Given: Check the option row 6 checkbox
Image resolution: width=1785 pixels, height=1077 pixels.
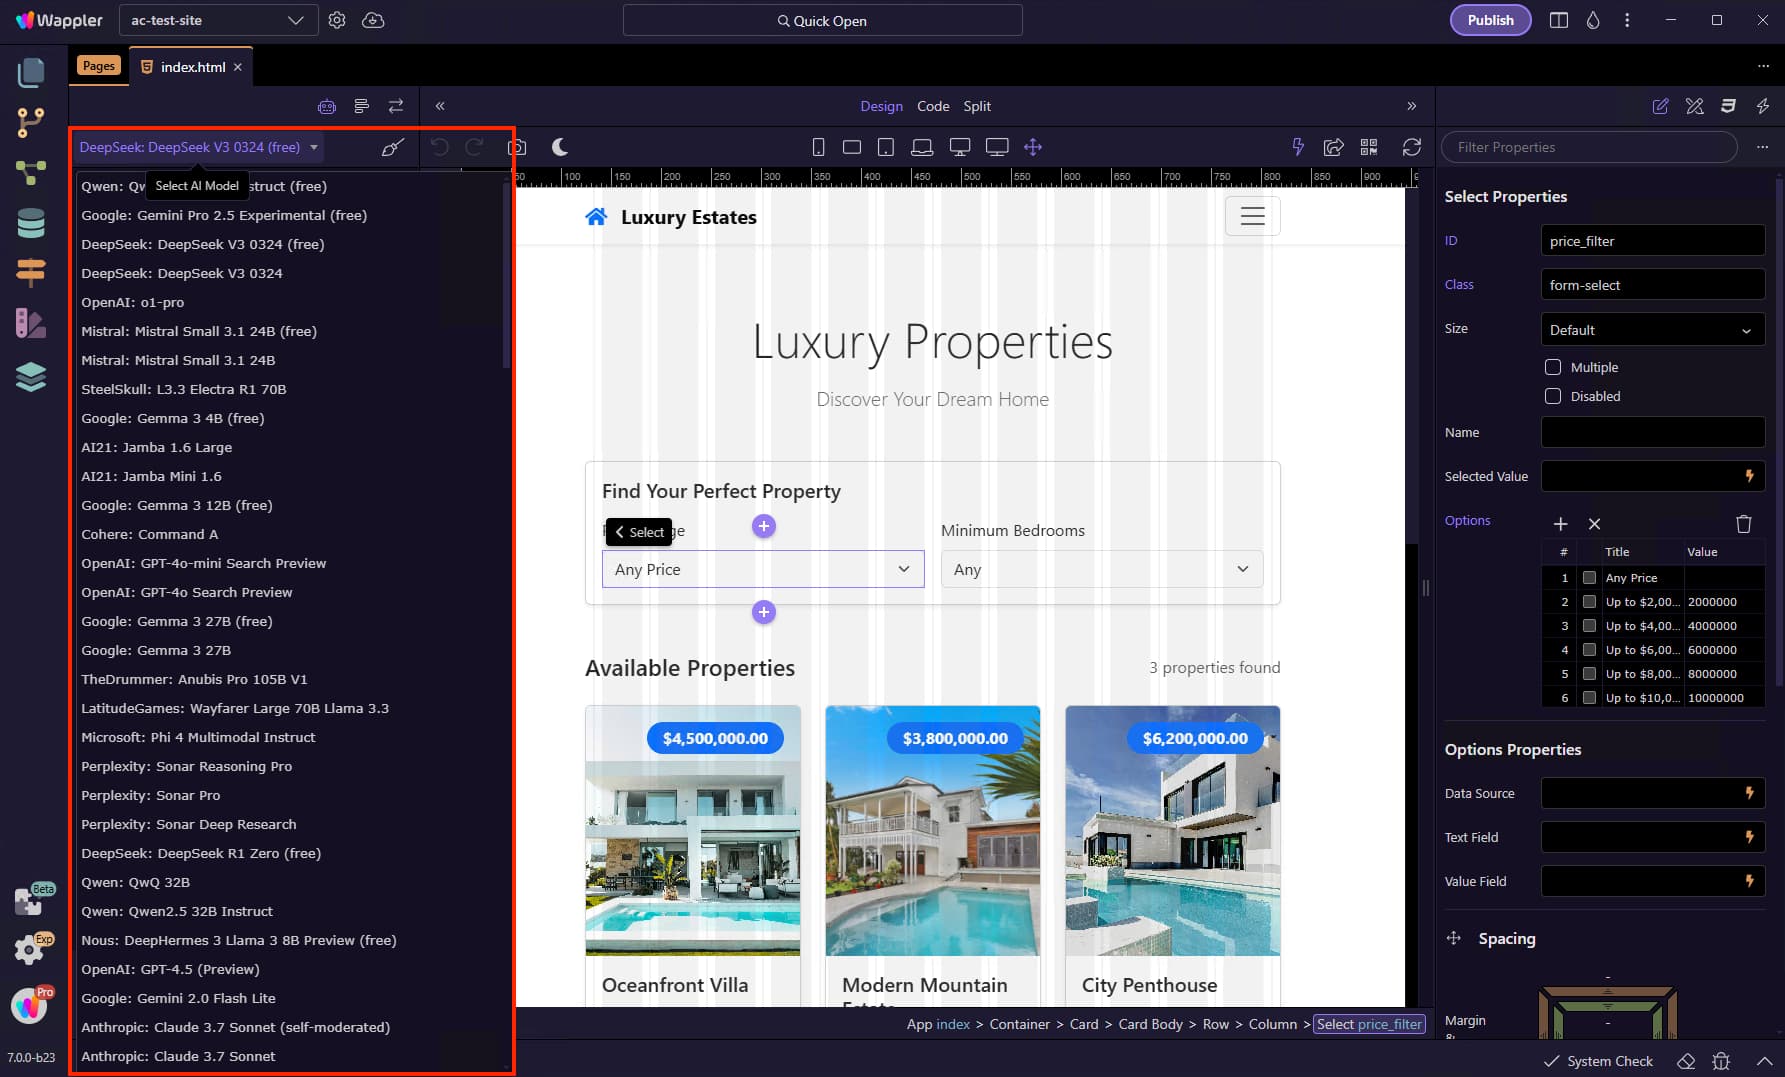Looking at the screenshot, I should point(1589,698).
